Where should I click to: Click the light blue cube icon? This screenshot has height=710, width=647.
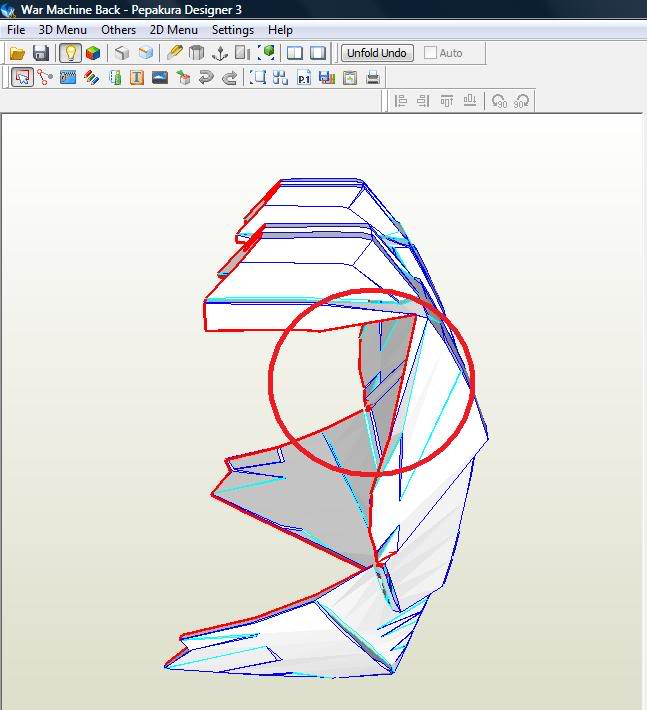click(x=146, y=53)
